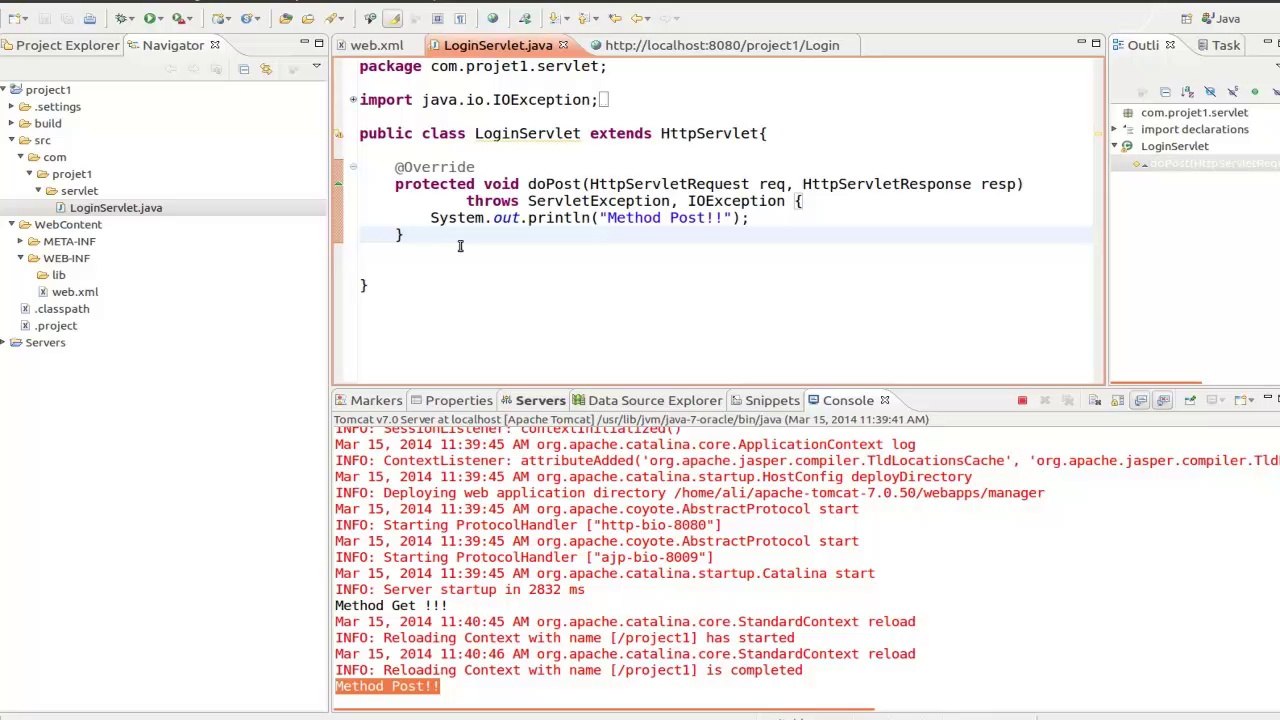
Task: Open the Java perspective
Action: 1221,18
